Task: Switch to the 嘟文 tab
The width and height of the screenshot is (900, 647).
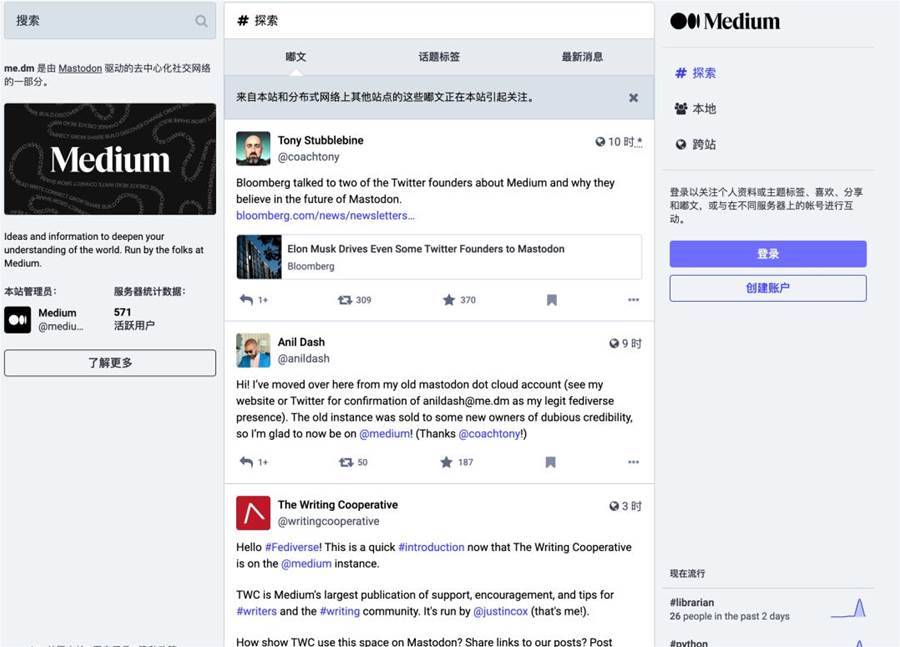Action: pos(296,57)
